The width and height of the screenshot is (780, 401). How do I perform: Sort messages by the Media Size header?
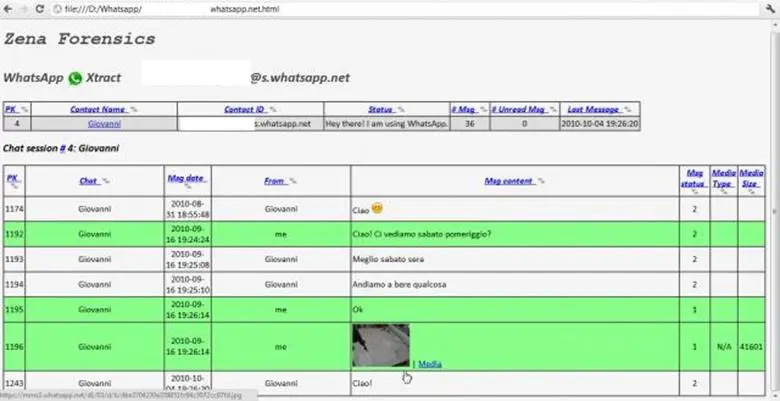pos(751,176)
